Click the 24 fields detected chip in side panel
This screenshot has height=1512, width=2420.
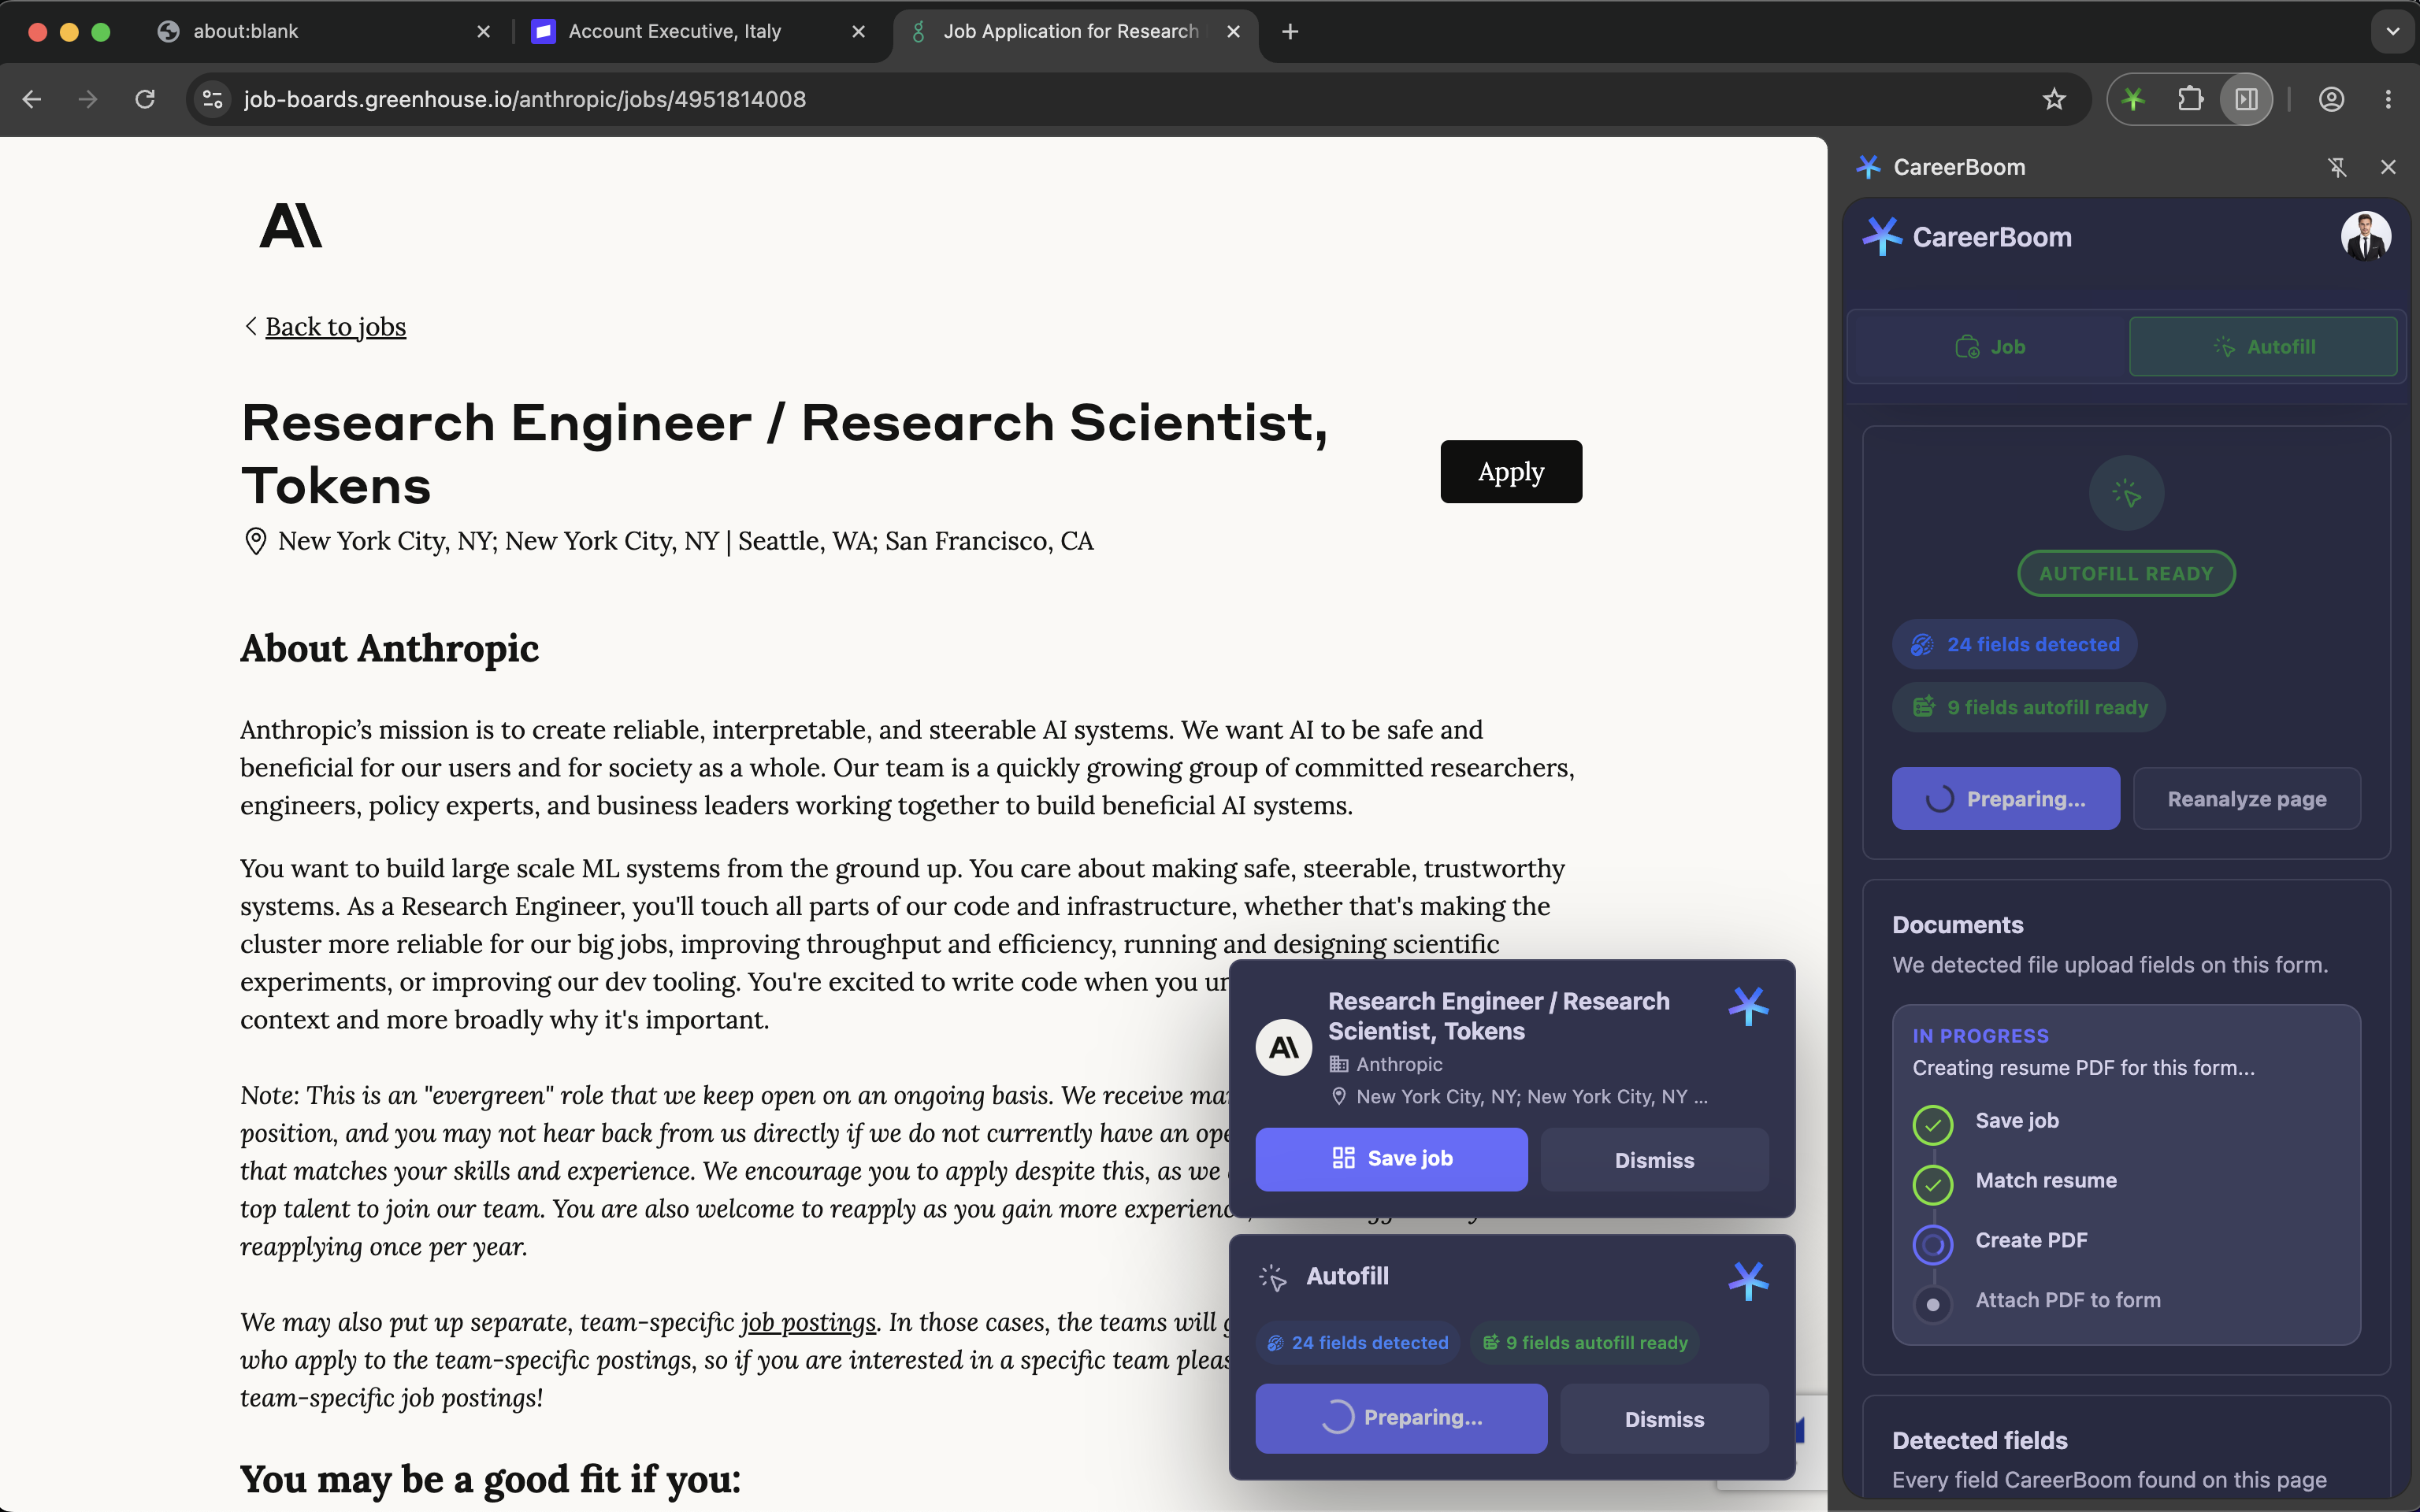(x=2014, y=645)
